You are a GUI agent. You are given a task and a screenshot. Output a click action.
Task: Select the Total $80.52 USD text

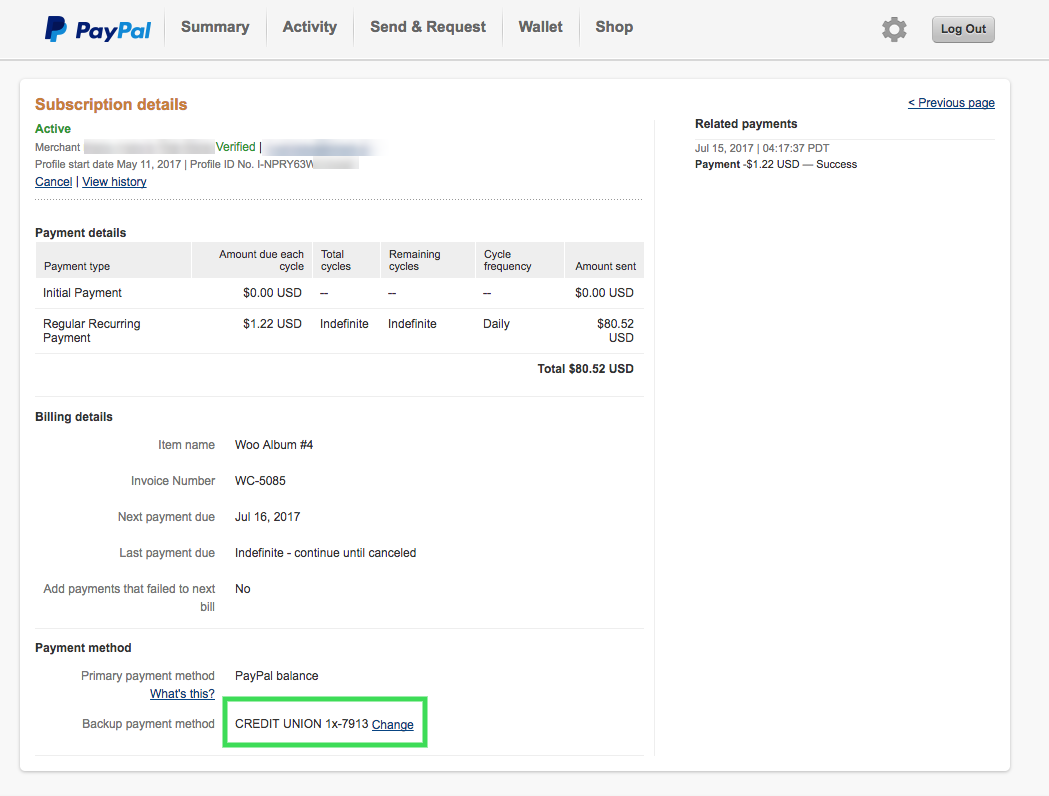point(585,369)
